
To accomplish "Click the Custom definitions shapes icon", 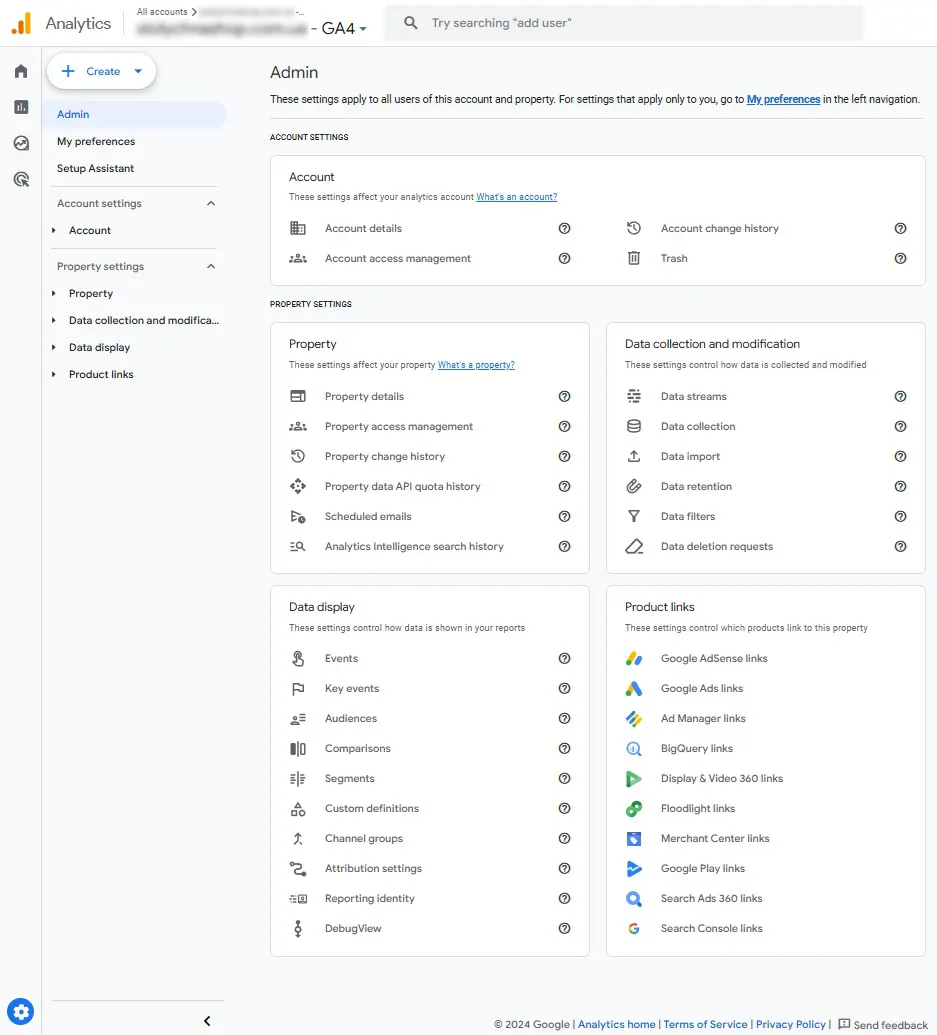I will pyautogui.click(x=298, y=809).
